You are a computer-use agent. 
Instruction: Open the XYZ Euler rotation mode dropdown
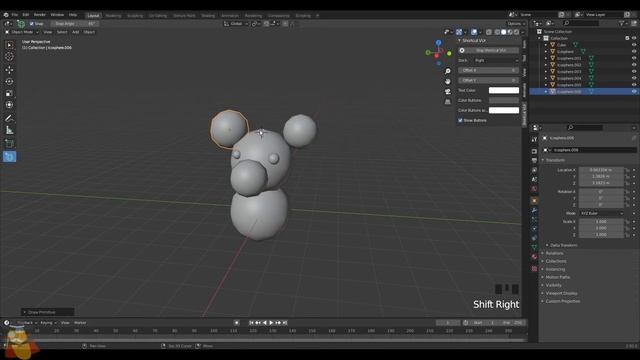click(x=602, y=213)
